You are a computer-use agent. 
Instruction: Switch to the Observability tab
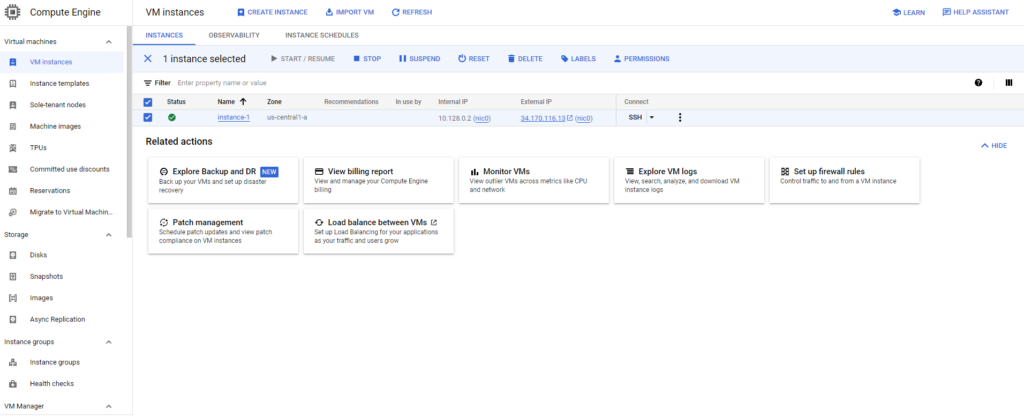pyautogui.click(x=234, y=35)
